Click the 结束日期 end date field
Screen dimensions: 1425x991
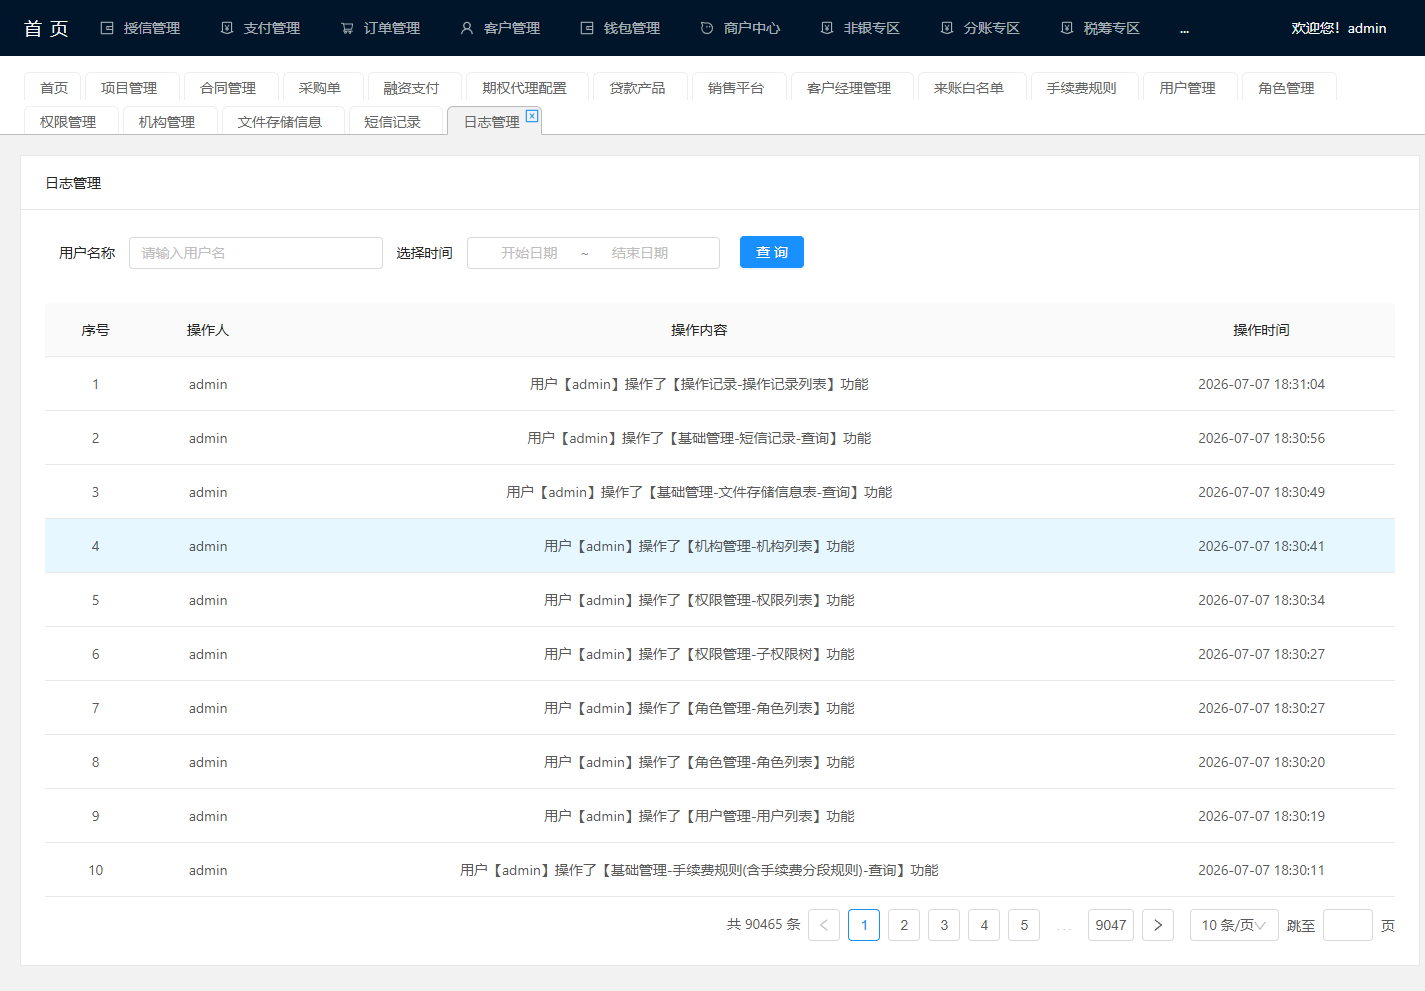pos(640,253)
